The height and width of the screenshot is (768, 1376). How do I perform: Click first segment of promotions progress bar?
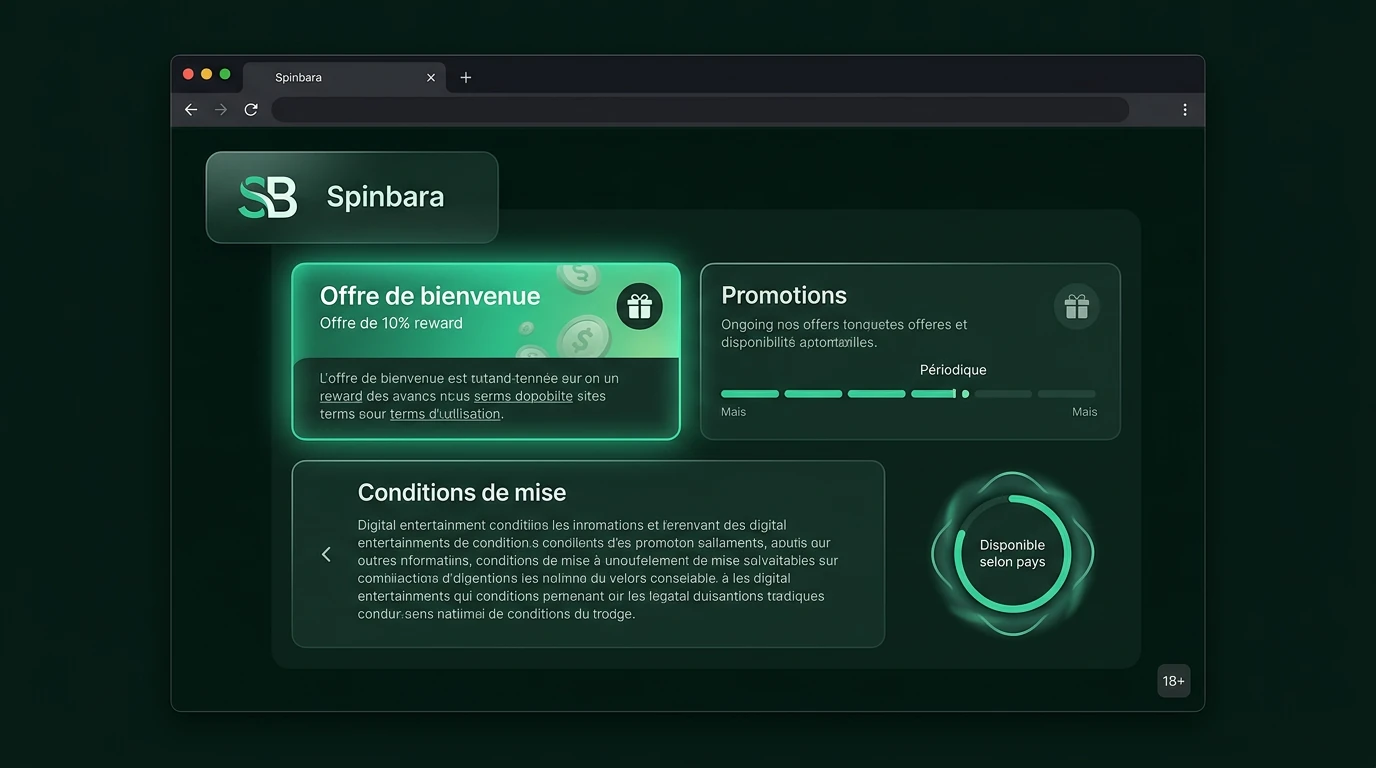point(750,394)
